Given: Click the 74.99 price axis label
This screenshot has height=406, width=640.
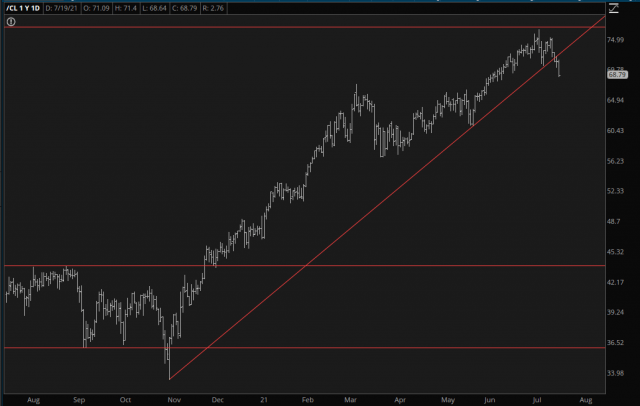Looking at the screenshot, I should pyautogui.click(x=617, y=41).
